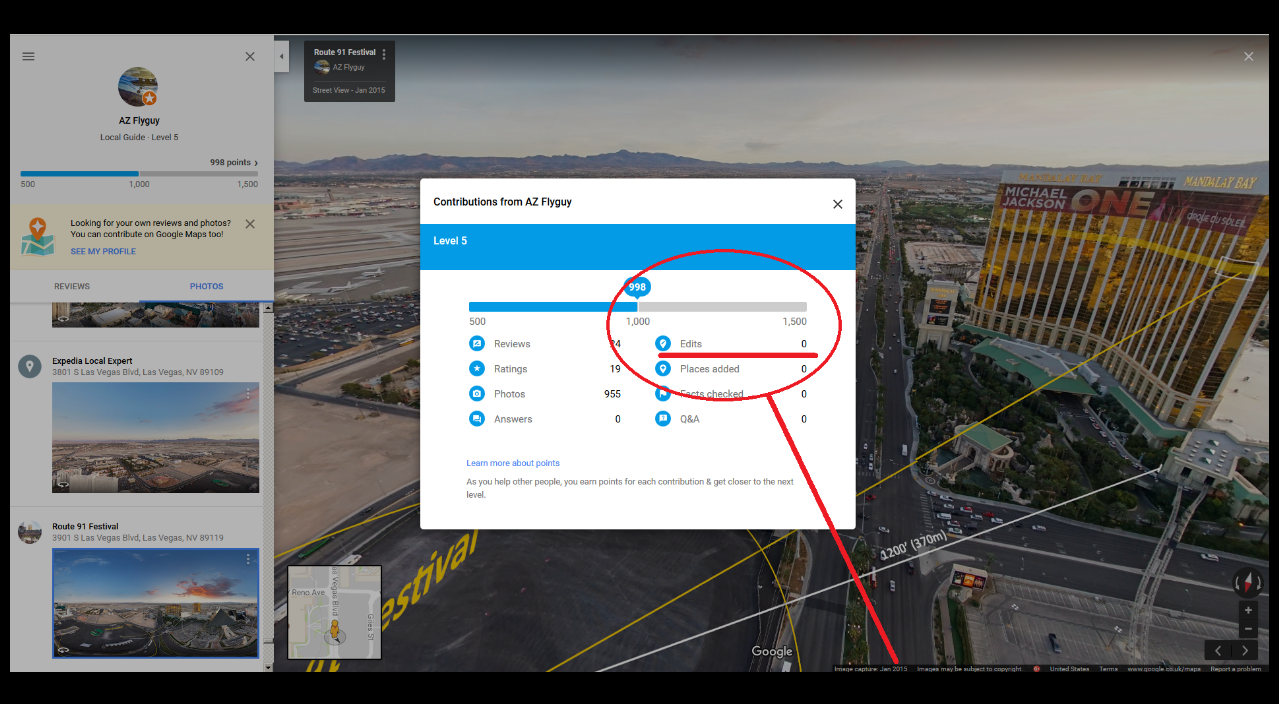Open the Street View card three-dot menu
Viewport: 1279px width, 704px height.
(384, 54)
